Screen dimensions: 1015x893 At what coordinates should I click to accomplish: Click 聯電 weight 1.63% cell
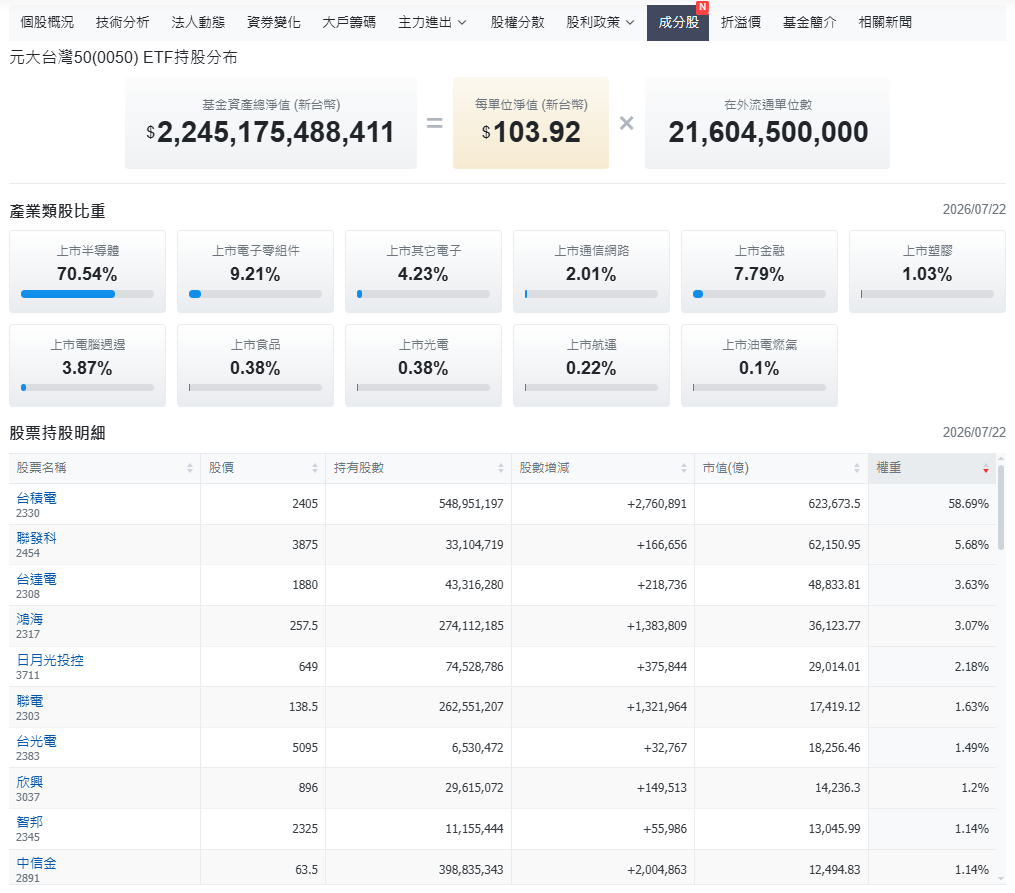click(932, 707)
